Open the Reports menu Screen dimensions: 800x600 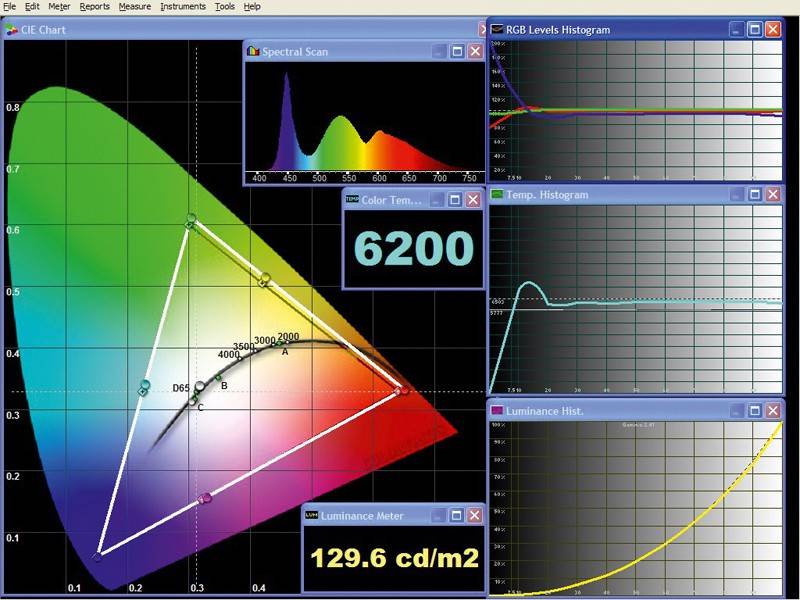[94, 7]
